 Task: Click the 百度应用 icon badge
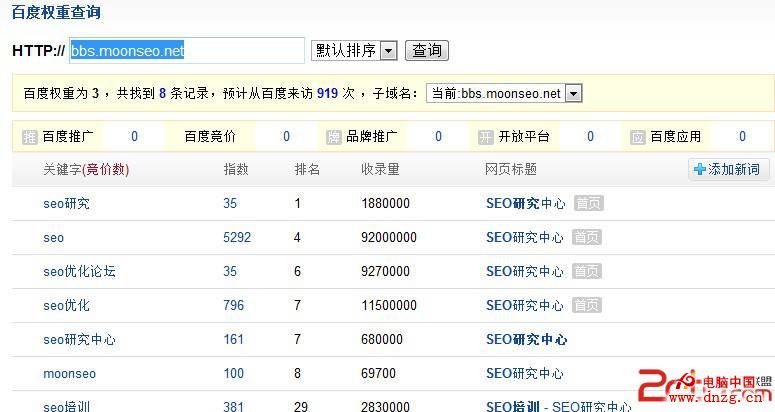638,137
